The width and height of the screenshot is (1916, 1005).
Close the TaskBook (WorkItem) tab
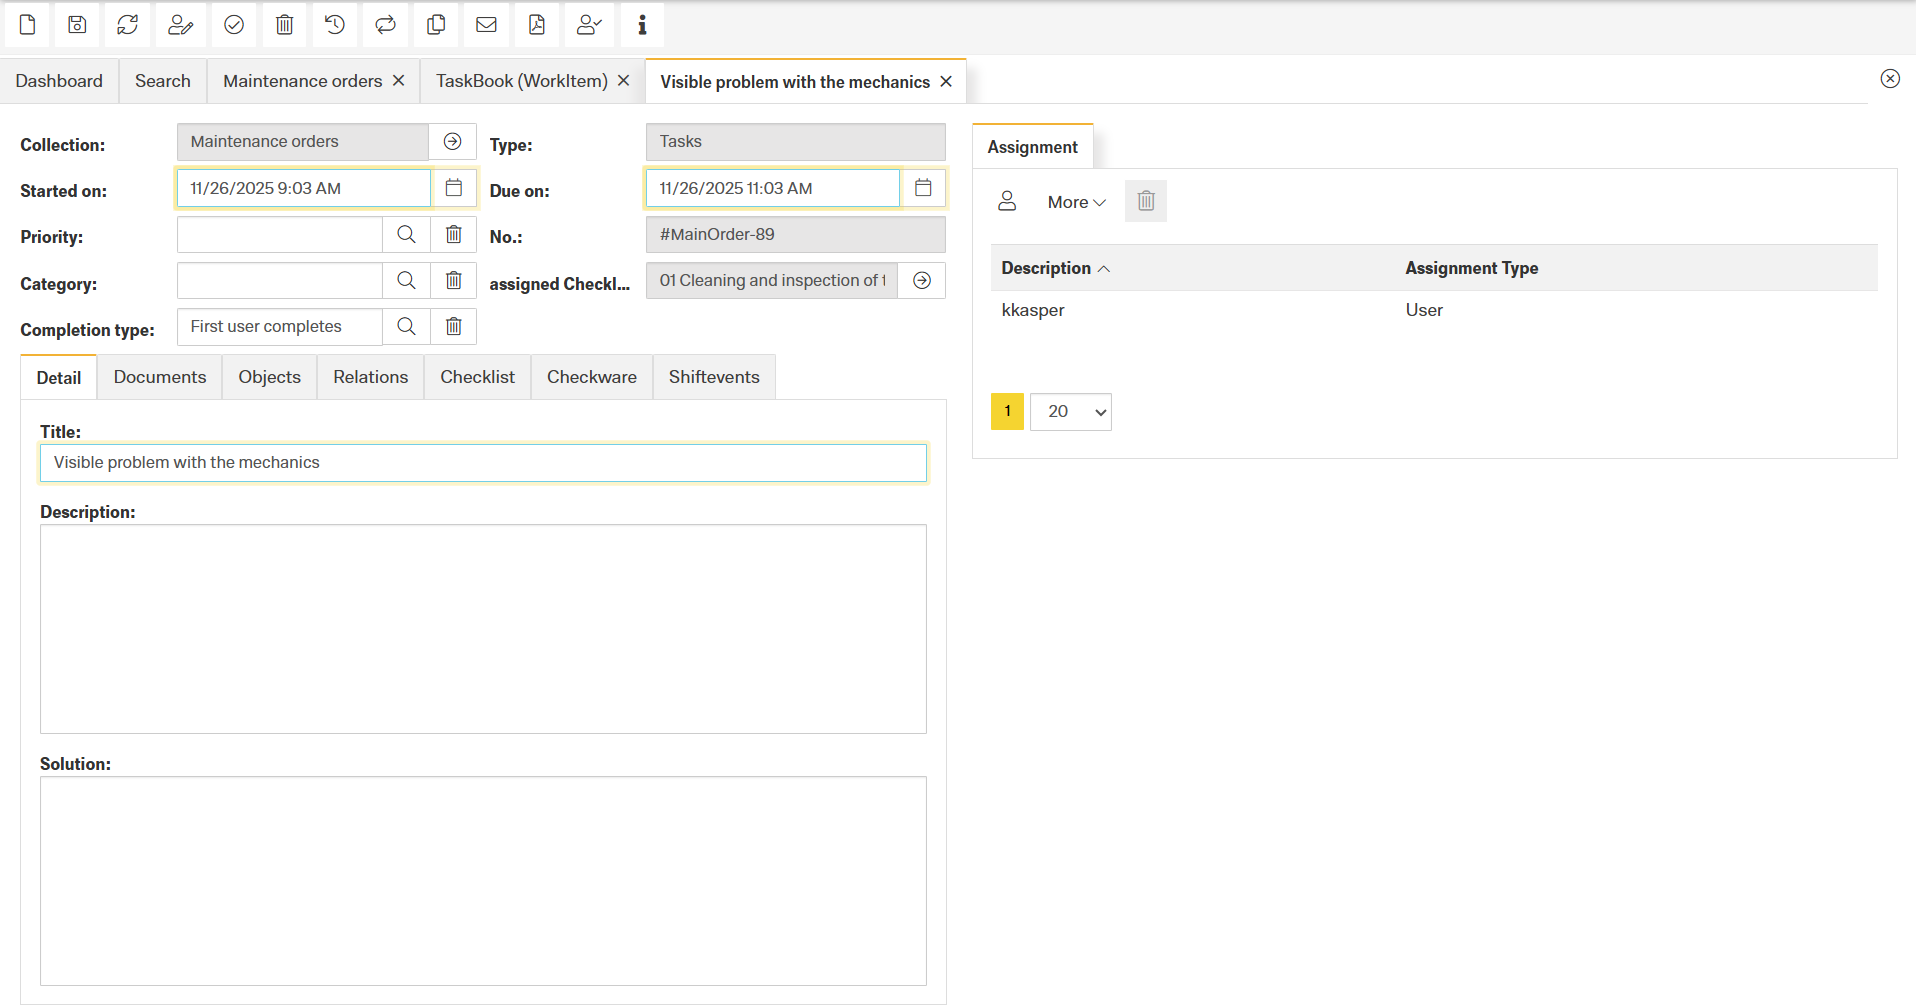tap(624, 81)
